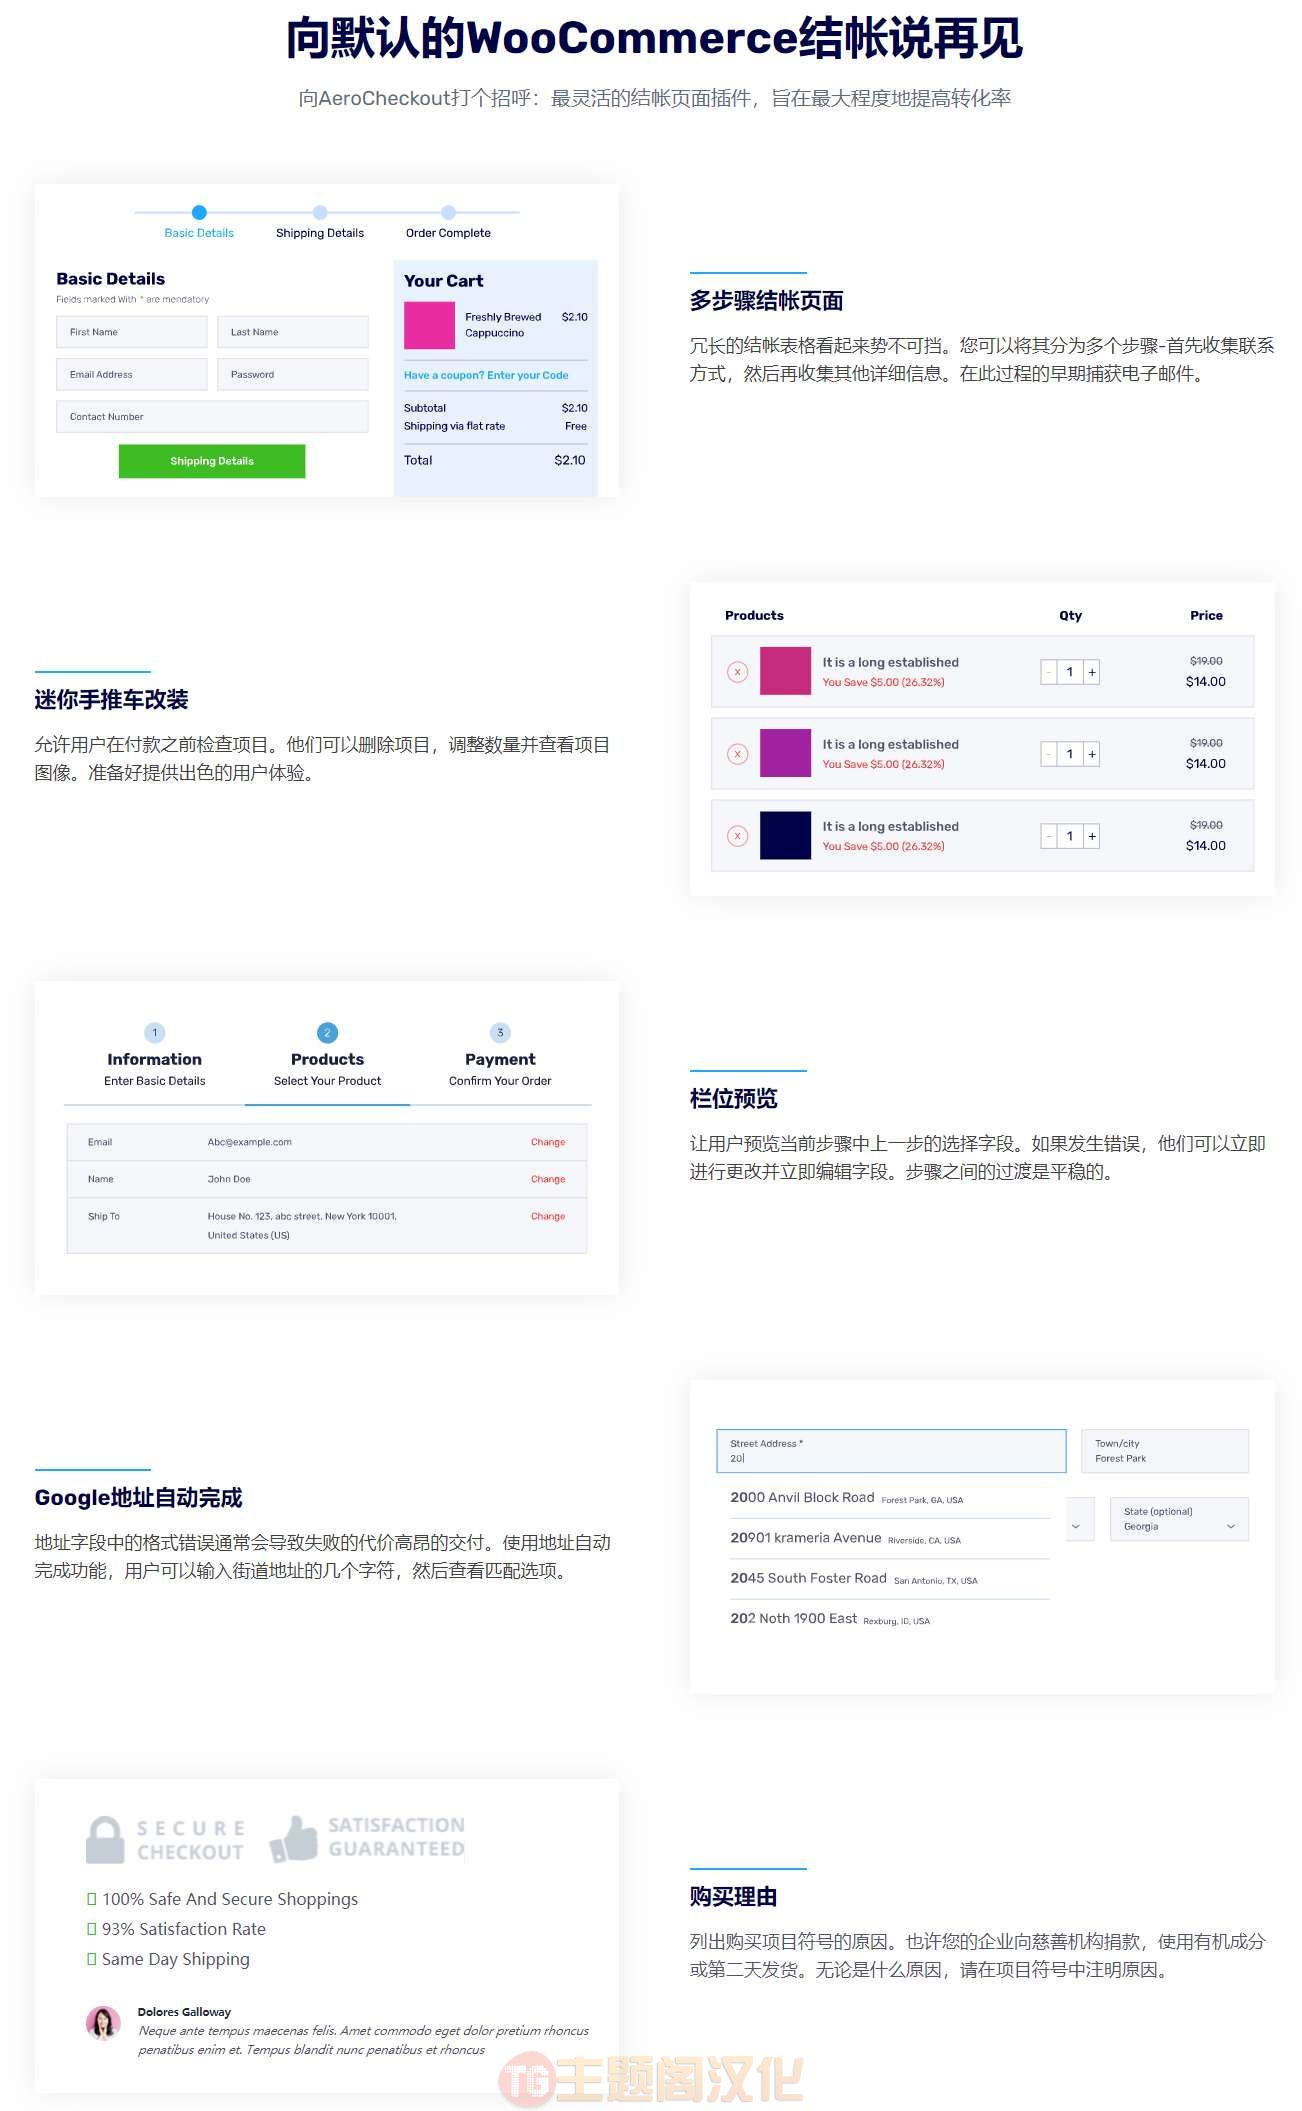Screen dimensions: 1302x2111
Task: Click the Satisfaction Guaranteed thumbs-up icon
Action: click(294, 1838)
